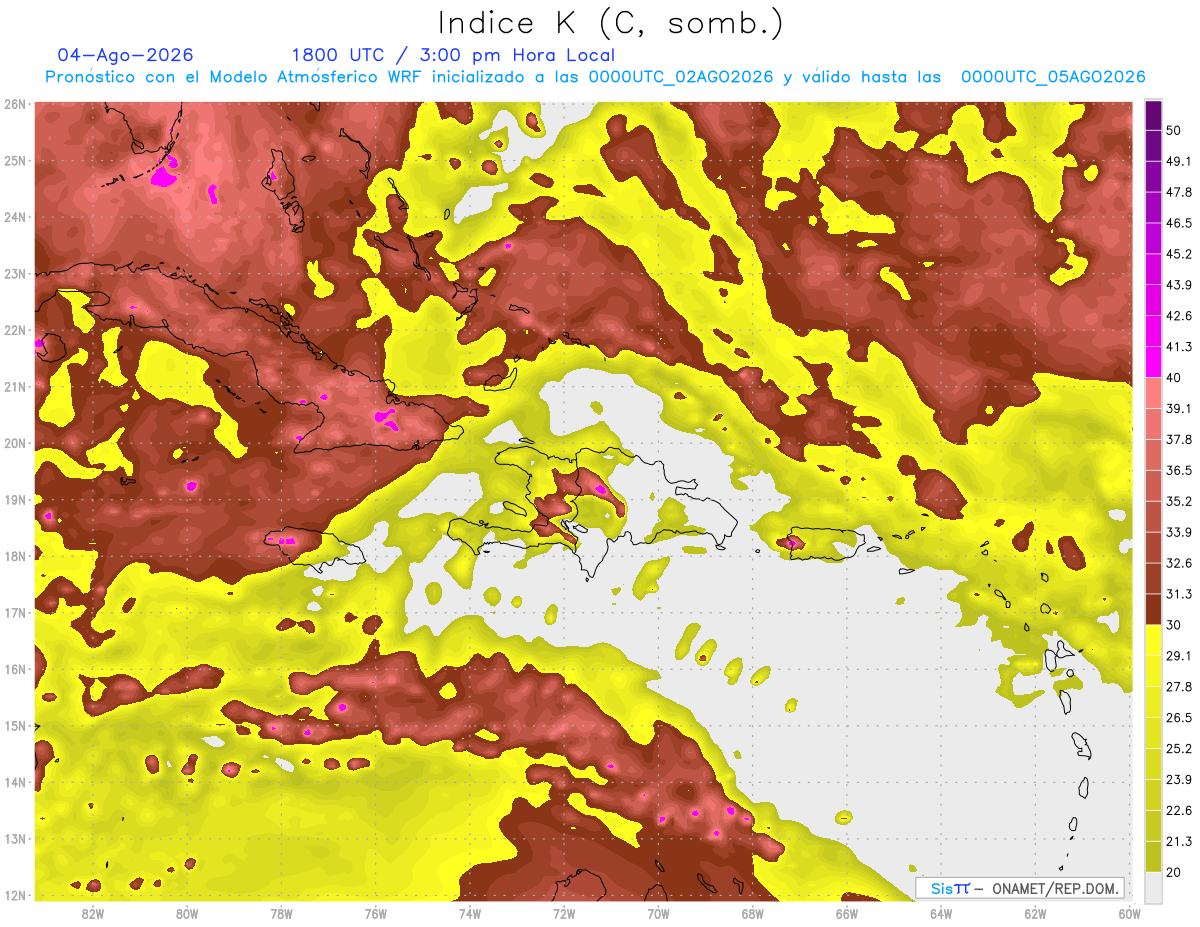Click the "0000UTC_05AGO2026" valid-until timestamp

[1052, 77]
